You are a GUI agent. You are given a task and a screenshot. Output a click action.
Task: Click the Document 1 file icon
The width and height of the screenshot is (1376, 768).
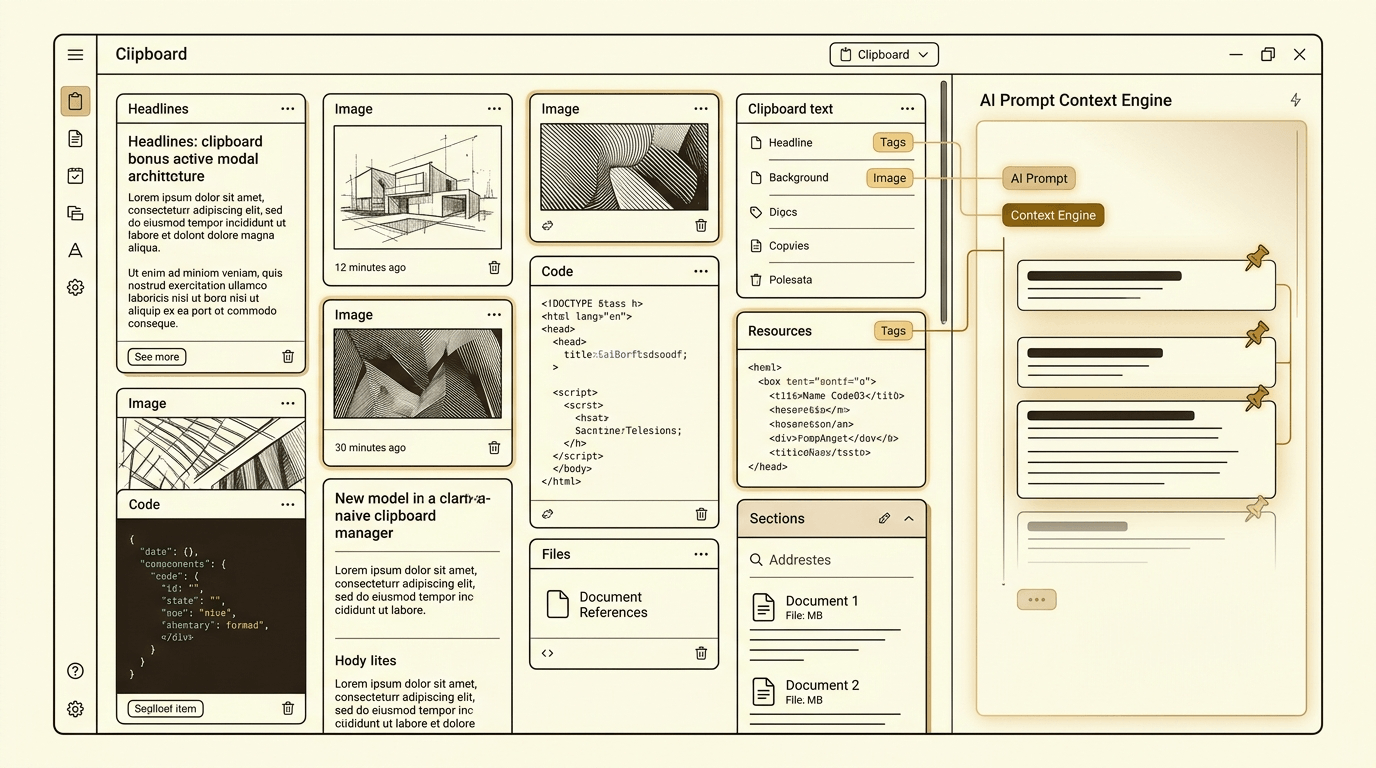coord(764,608)
